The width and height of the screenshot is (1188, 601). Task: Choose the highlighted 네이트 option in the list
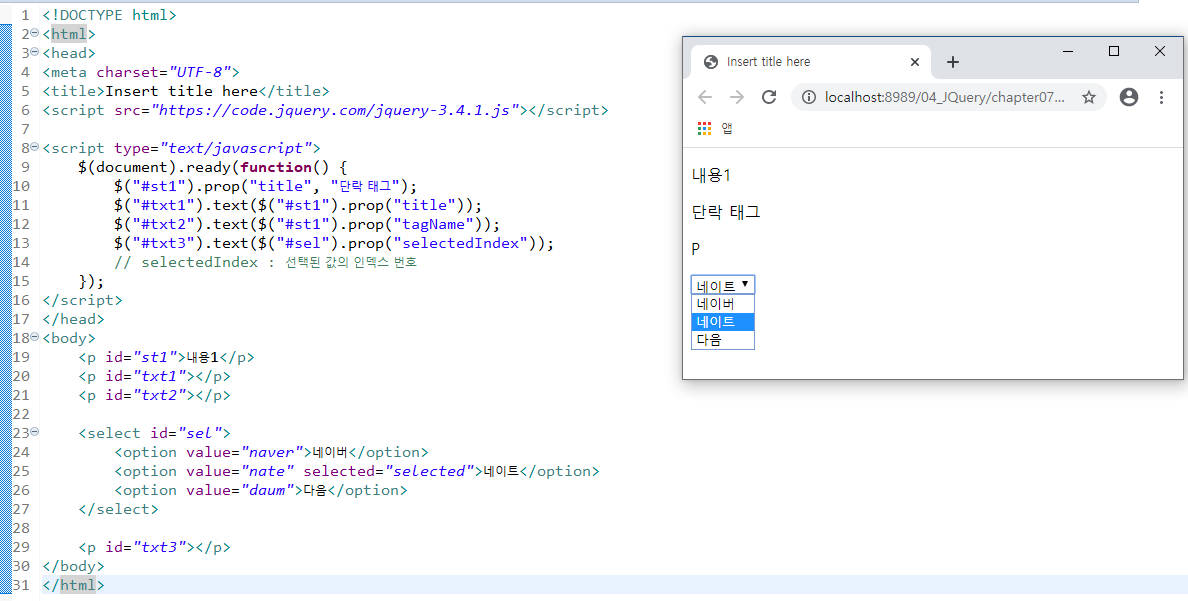point(723,321)
